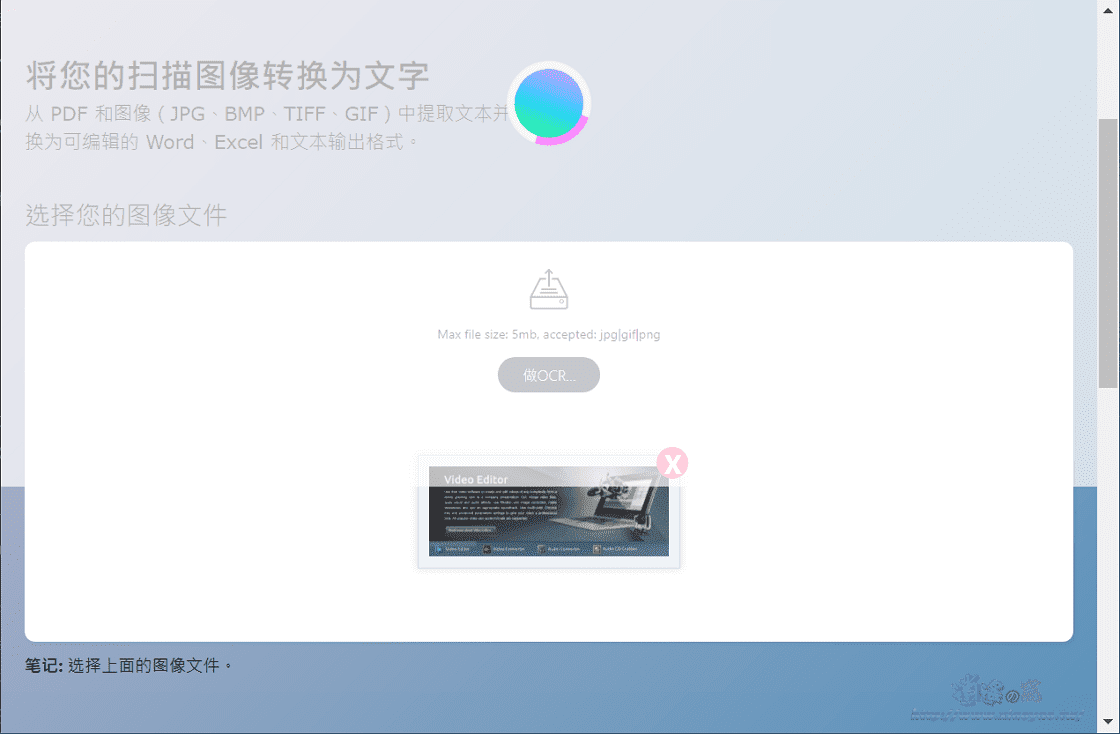1120x734 pixels.
Task: Select the Audio Converter icon in the ad
Action: [542, 549]
